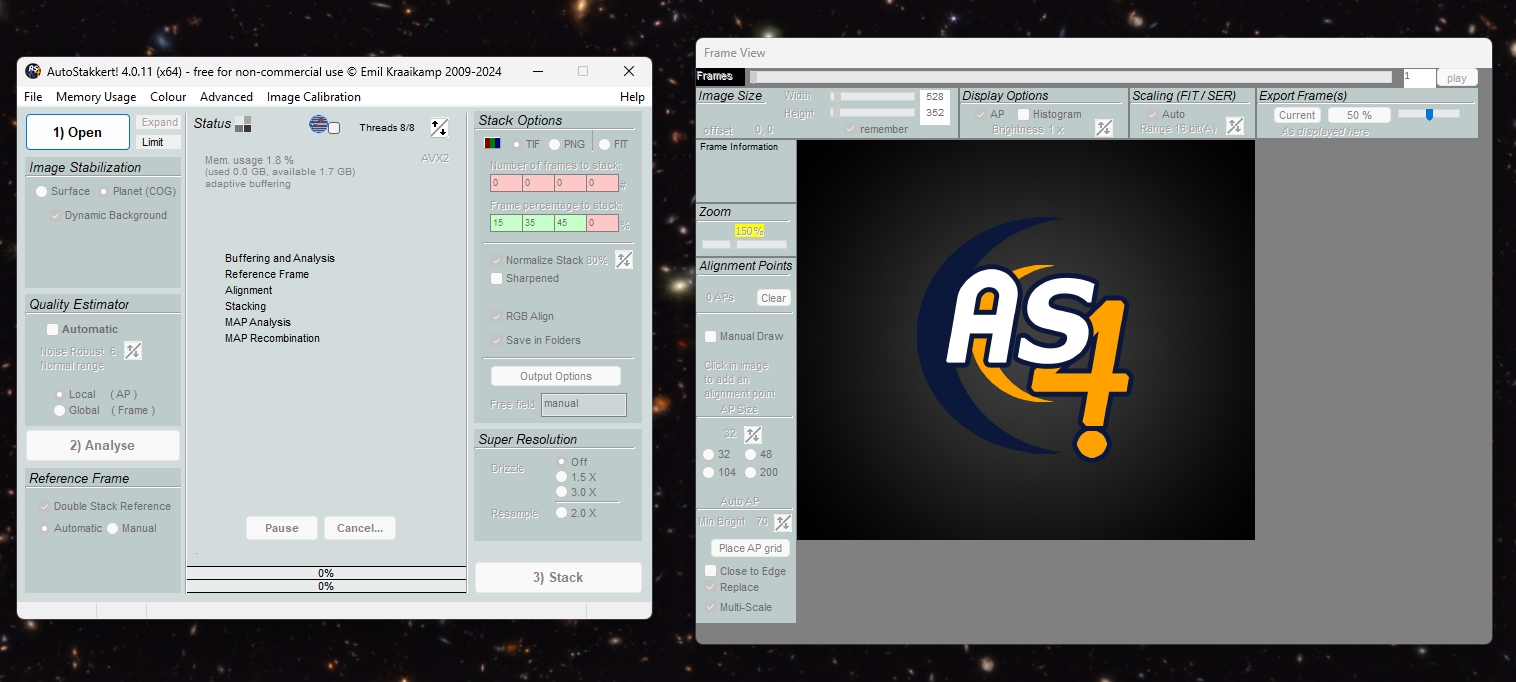The width and height of the screenshot is (1516, 682).
Task: Open the Memory Usage menu
Action: tap(96, 97)
